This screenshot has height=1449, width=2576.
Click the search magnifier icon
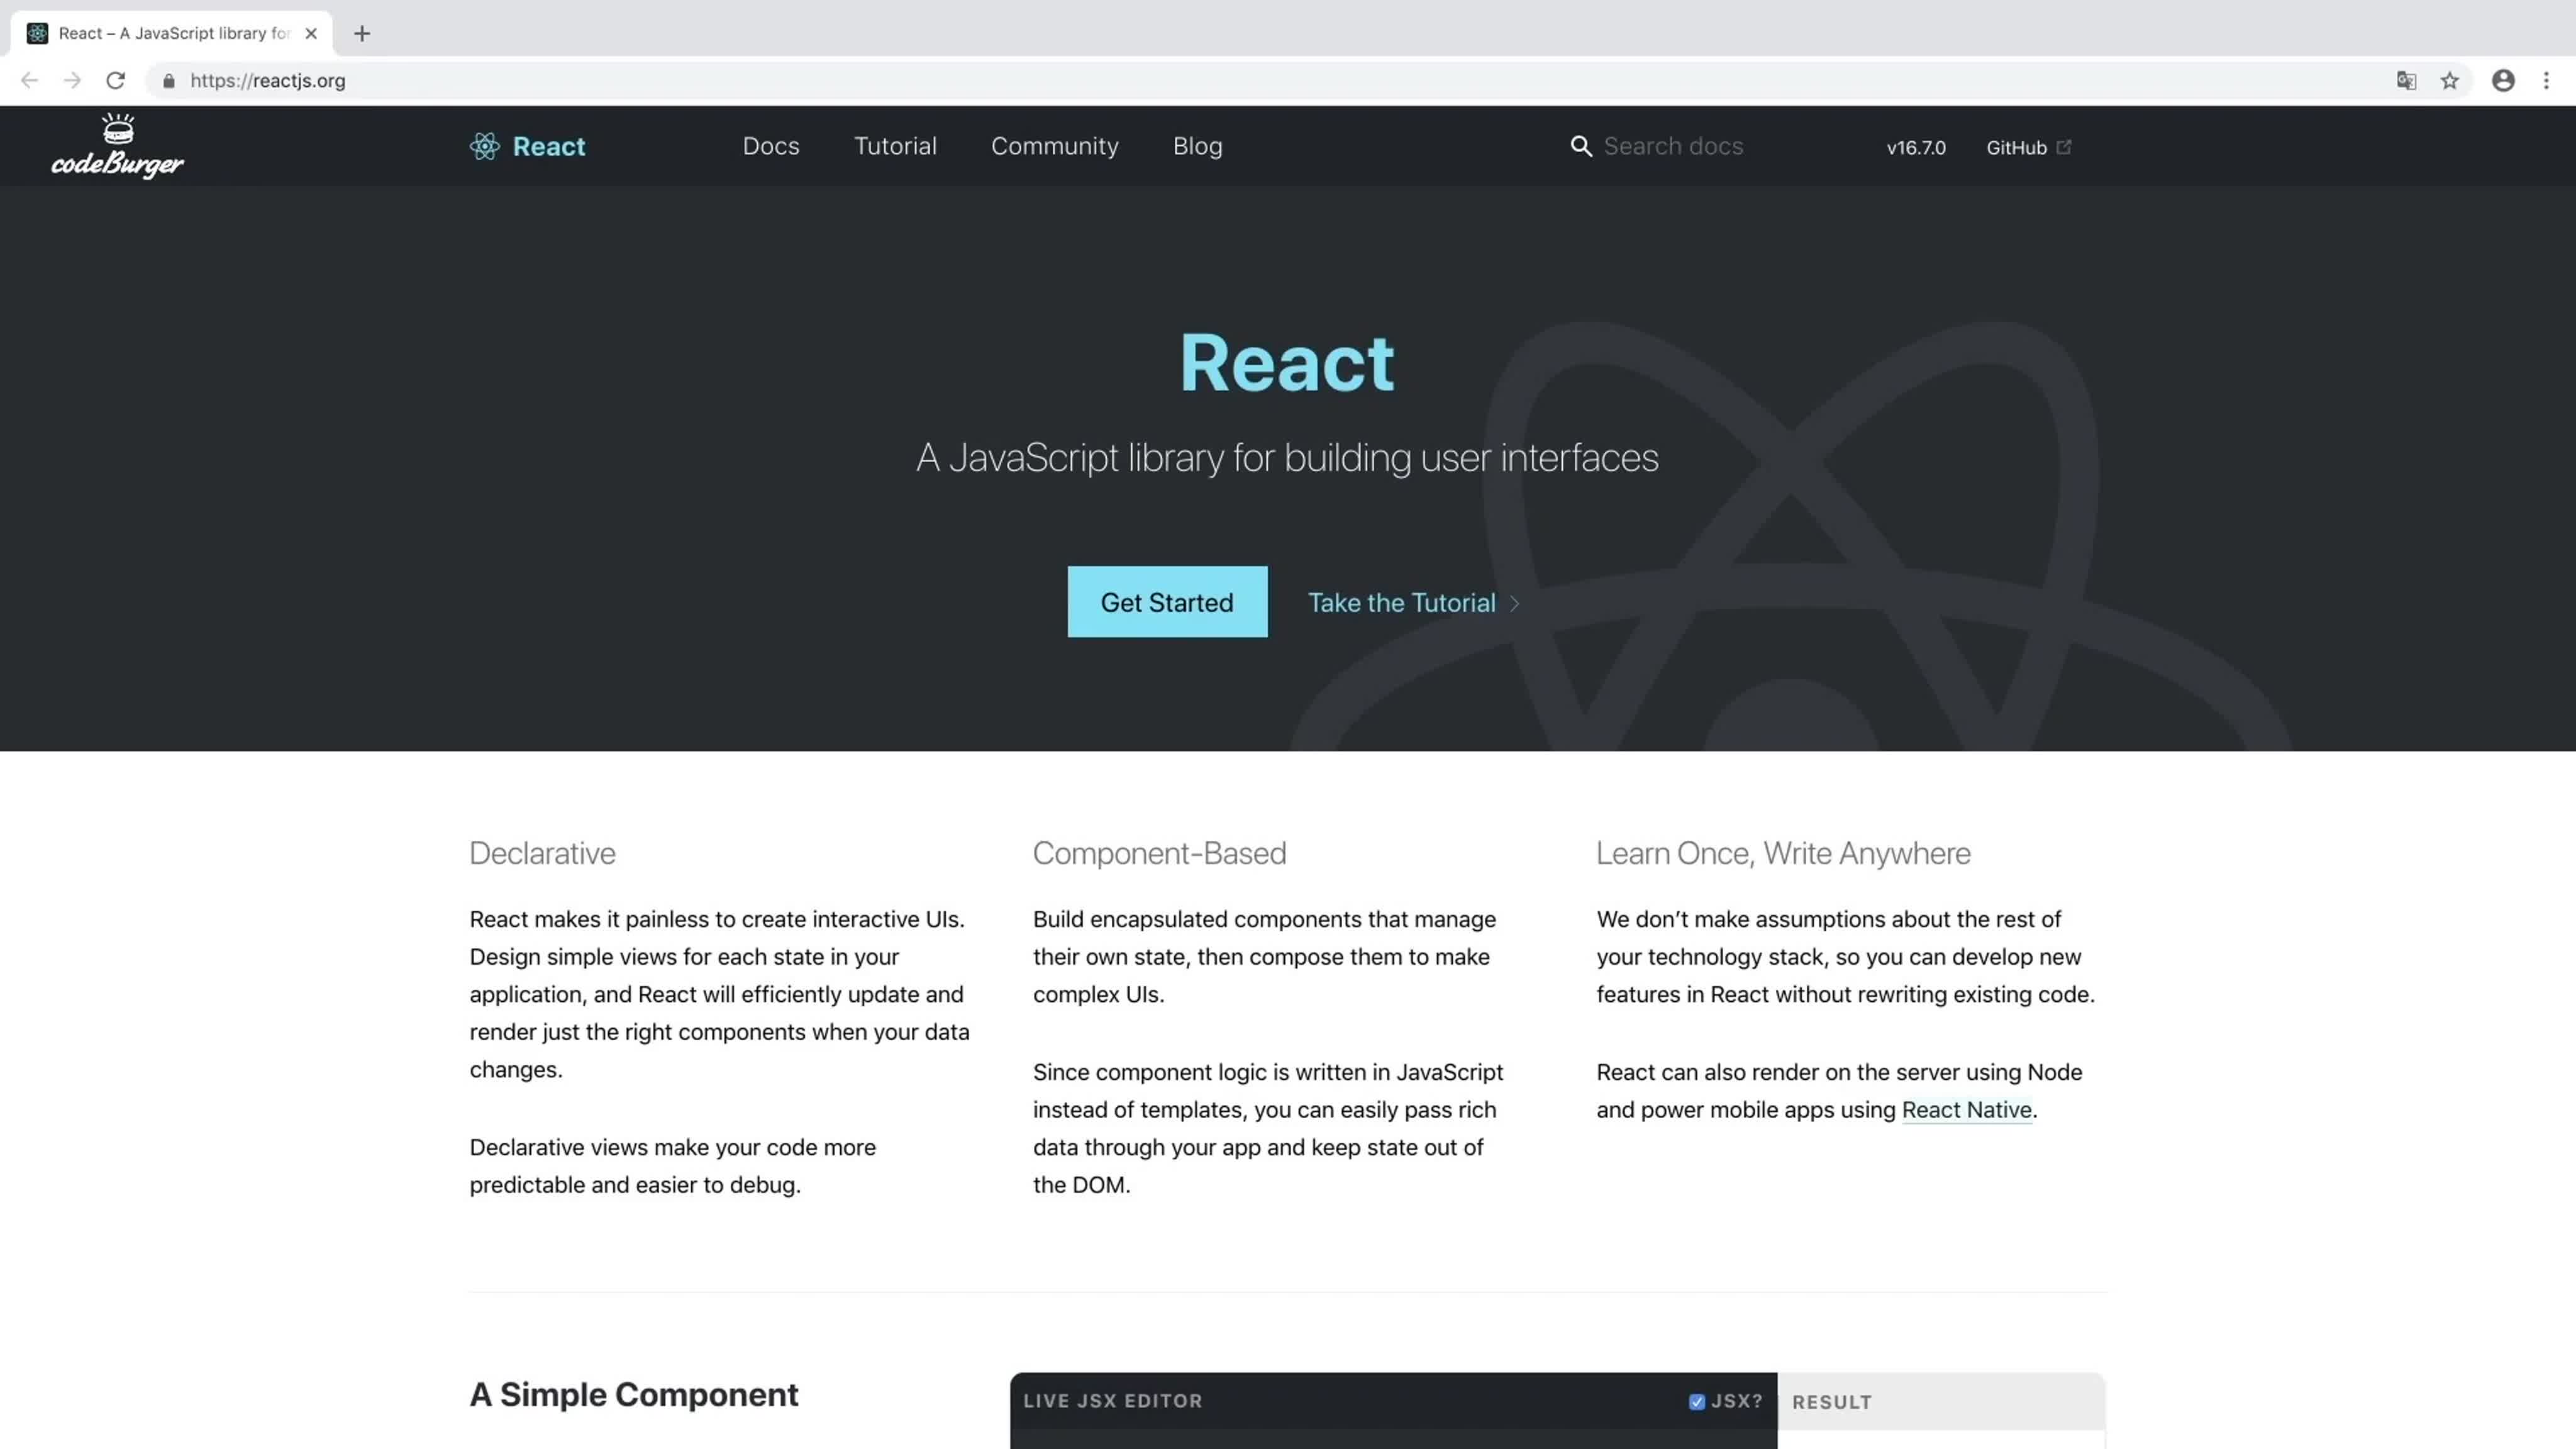pos(1580,147)
